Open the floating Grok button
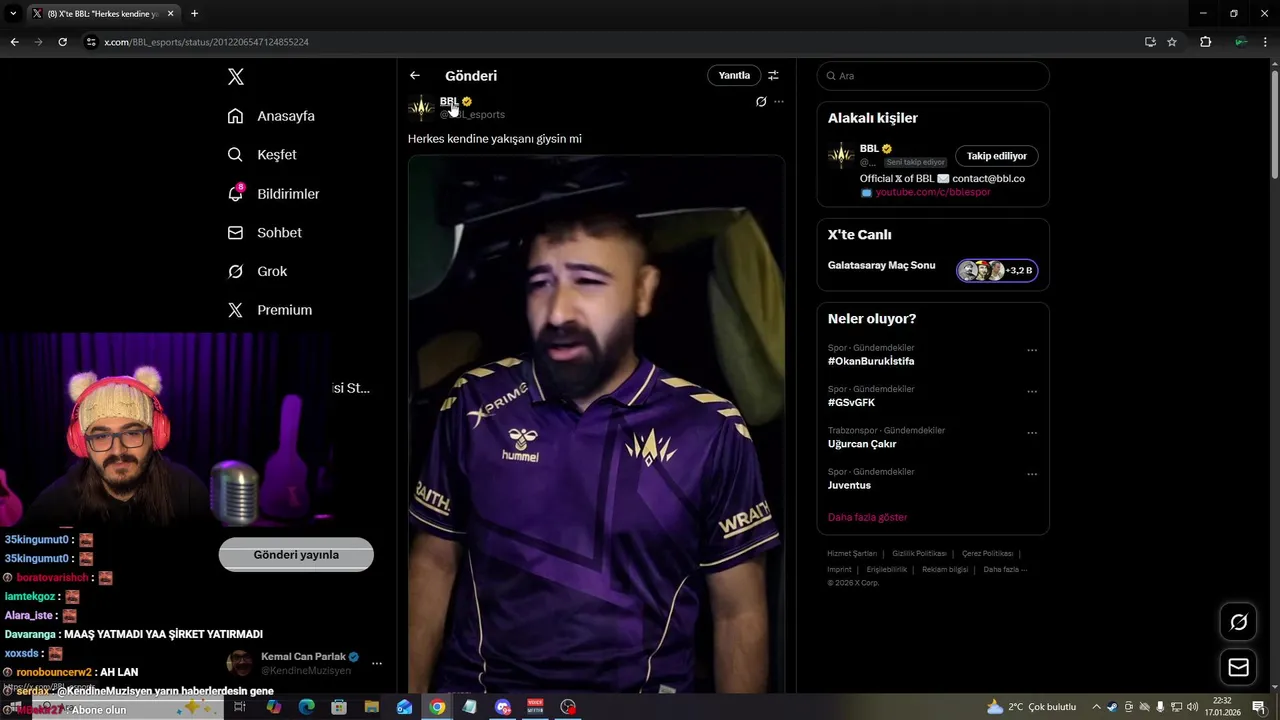This screenshot has height=720, width=1280. [x=1238, y=622]
